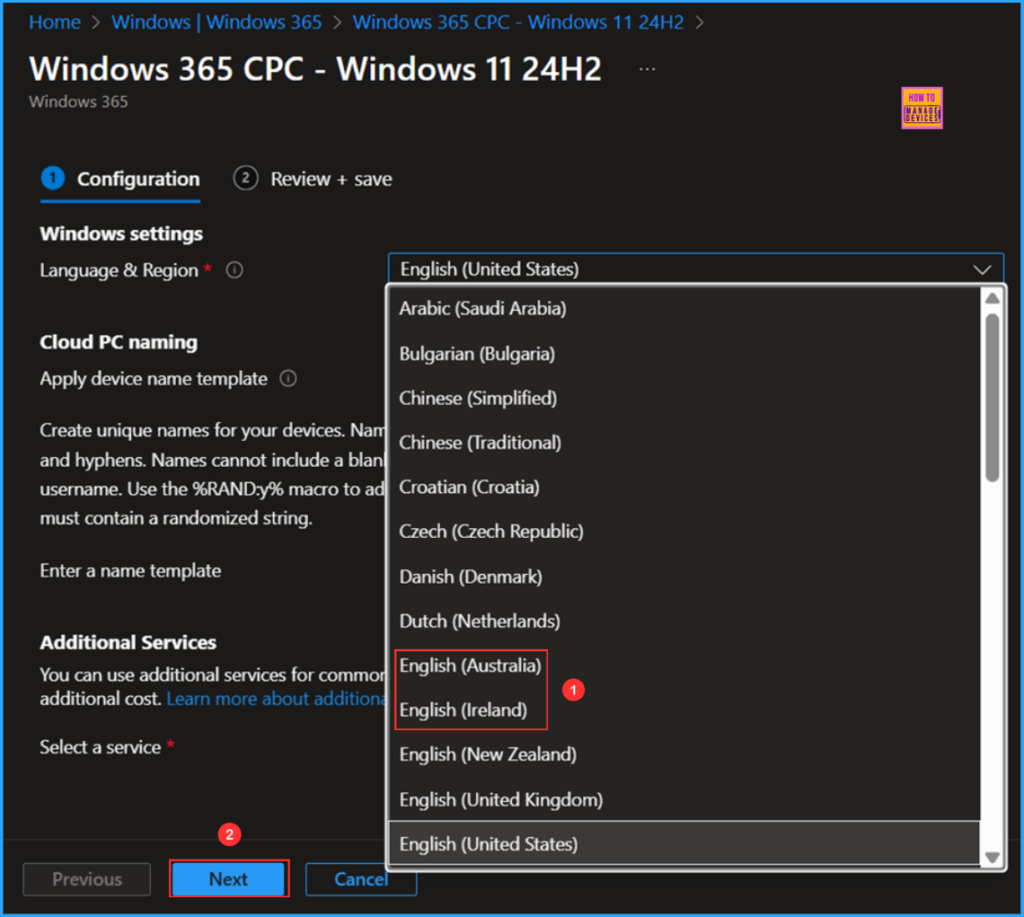This screenshot has height=917, width=1024.
Task: Click the Additional Services heading
Action: 128,642
